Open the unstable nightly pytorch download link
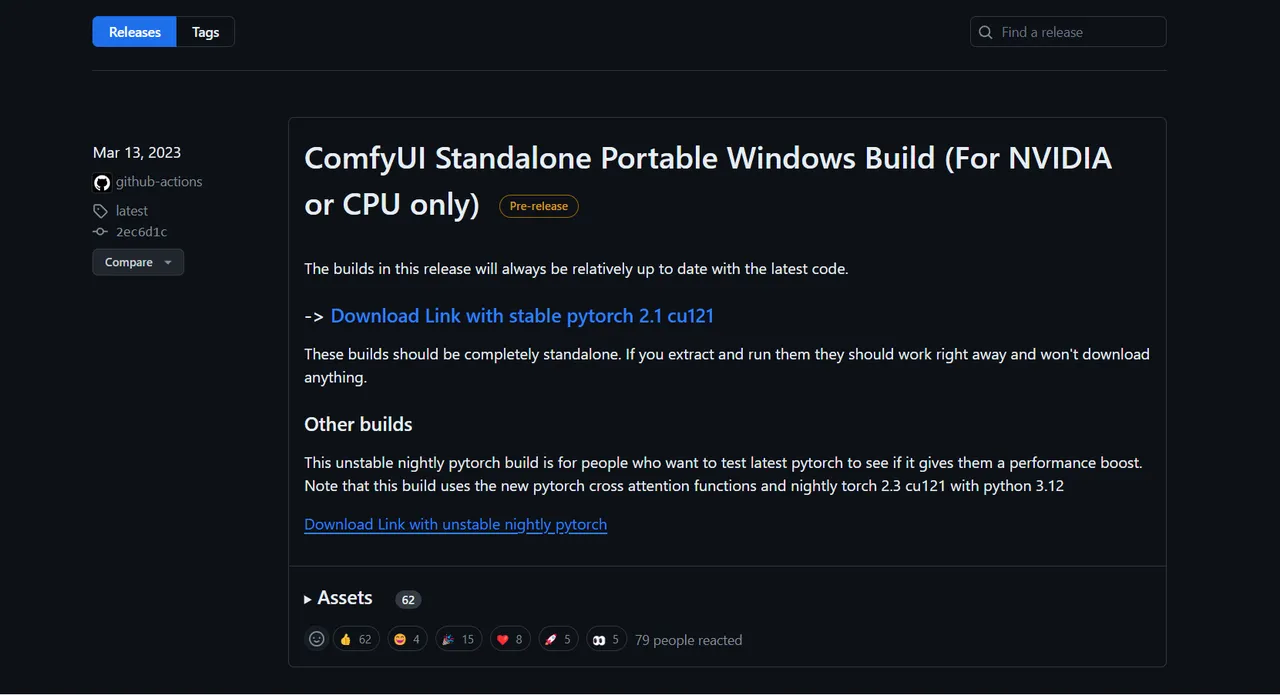Image resolution: width=1280 pixels, height=695 pixels. (x=455, y=524)
